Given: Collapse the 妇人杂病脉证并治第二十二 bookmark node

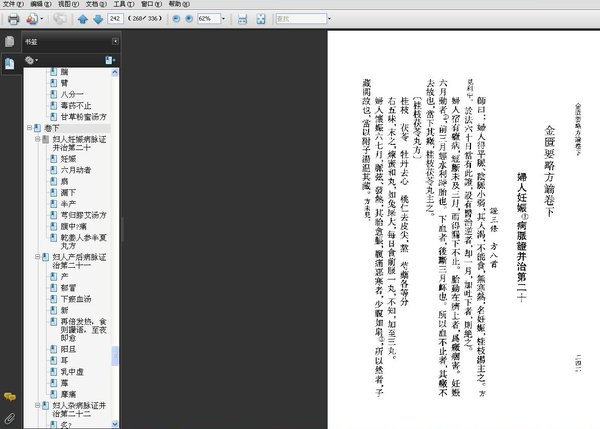Looking at the screenshot, I should coord(38,405).
